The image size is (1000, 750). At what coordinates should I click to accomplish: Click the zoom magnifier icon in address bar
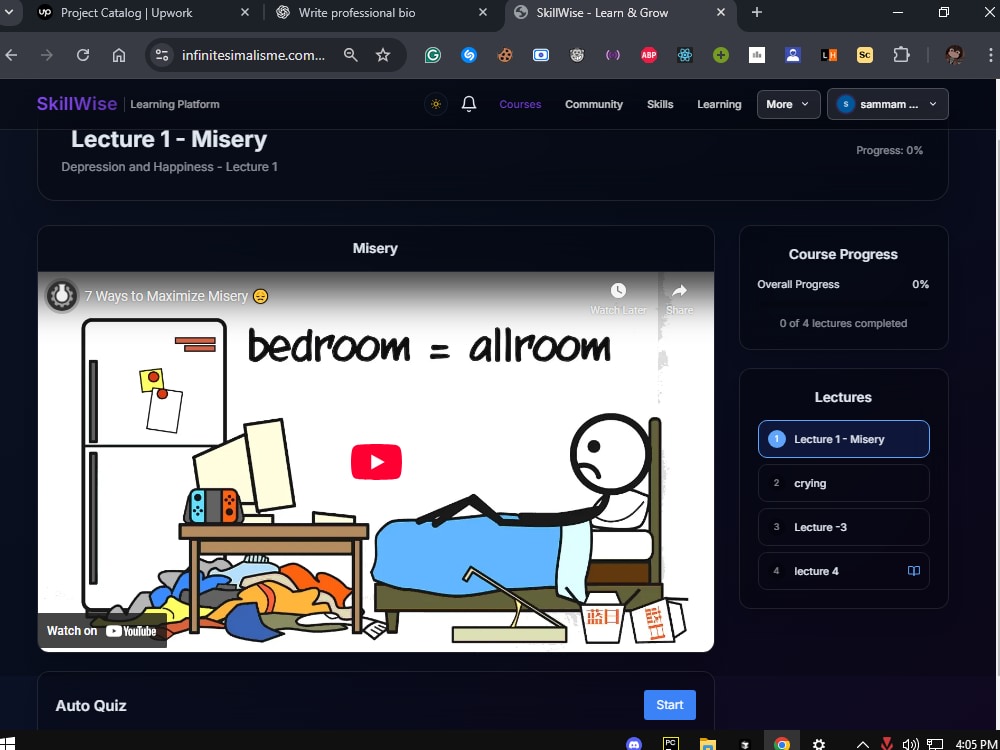pos(350,55)
